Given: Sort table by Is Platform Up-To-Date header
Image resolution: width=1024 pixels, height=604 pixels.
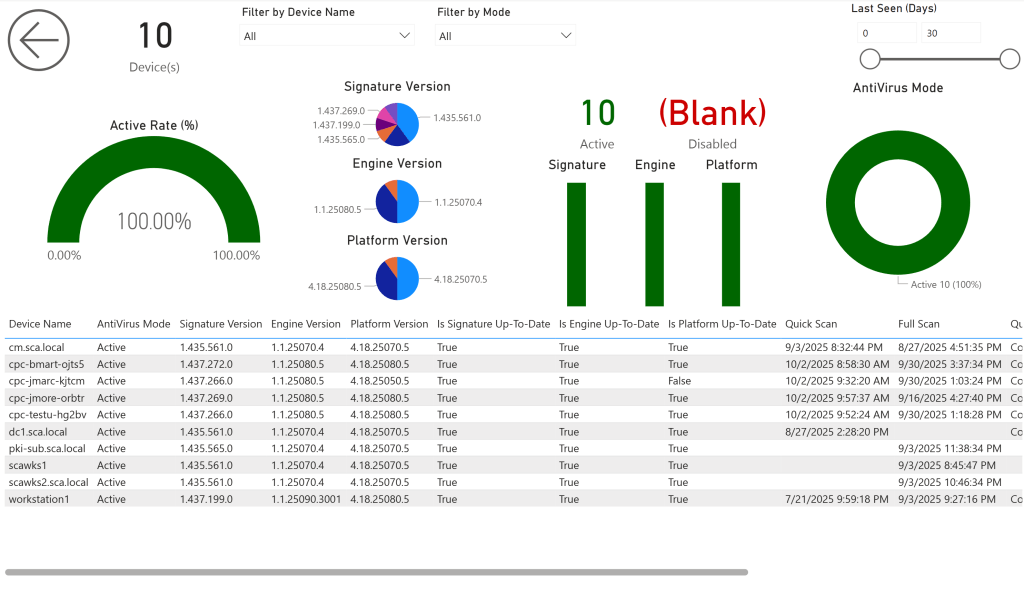Looking at the screenshot, I should 721,324.
